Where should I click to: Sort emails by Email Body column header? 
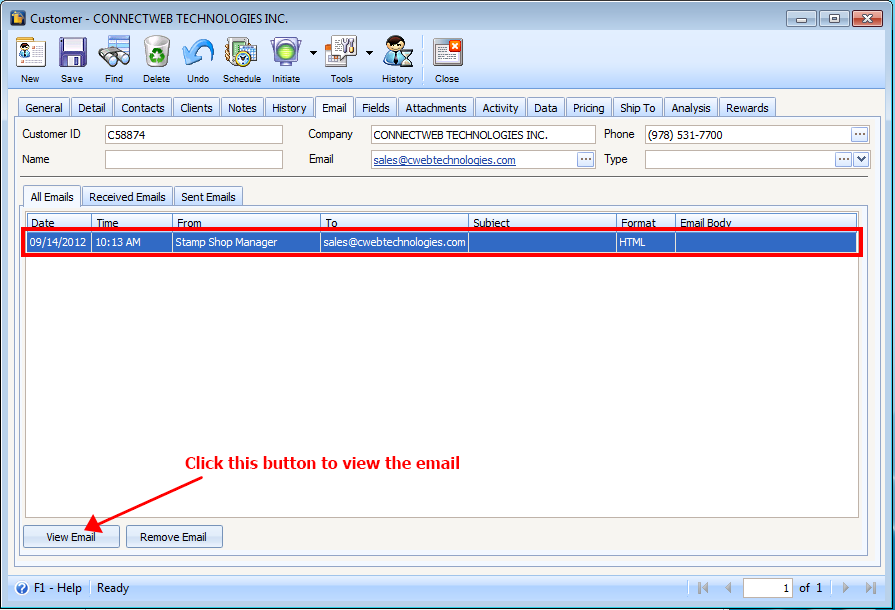pyautogui.click(x=767, y=222)
